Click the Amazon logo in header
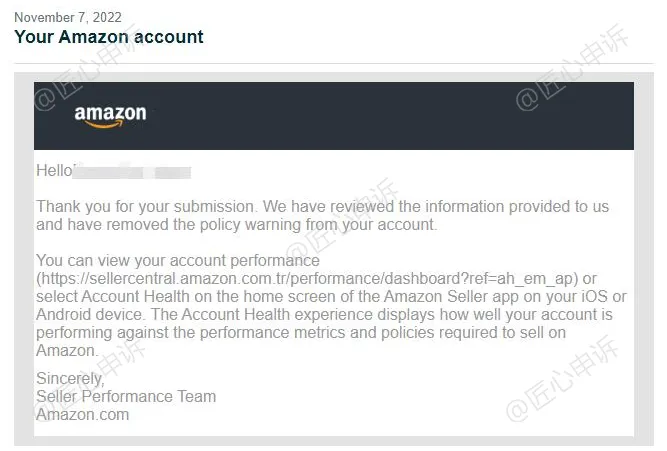Screen dimensions: 667x451 coord(110,116)
